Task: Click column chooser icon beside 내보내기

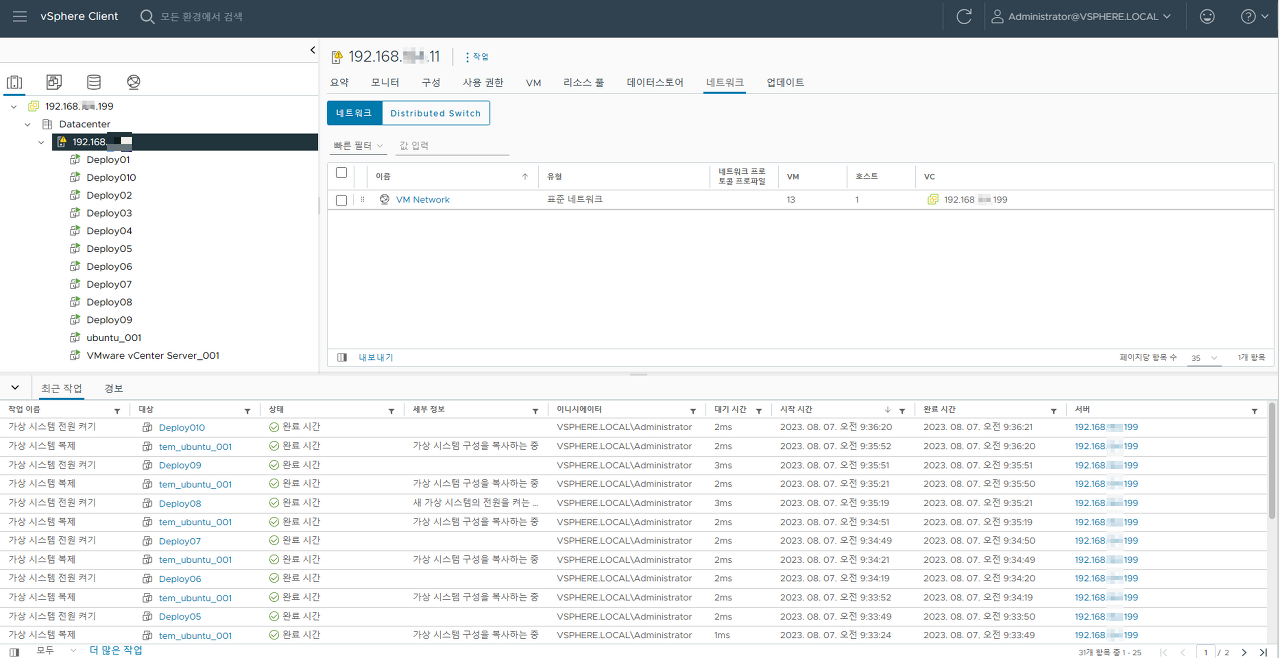Action: 342,357
